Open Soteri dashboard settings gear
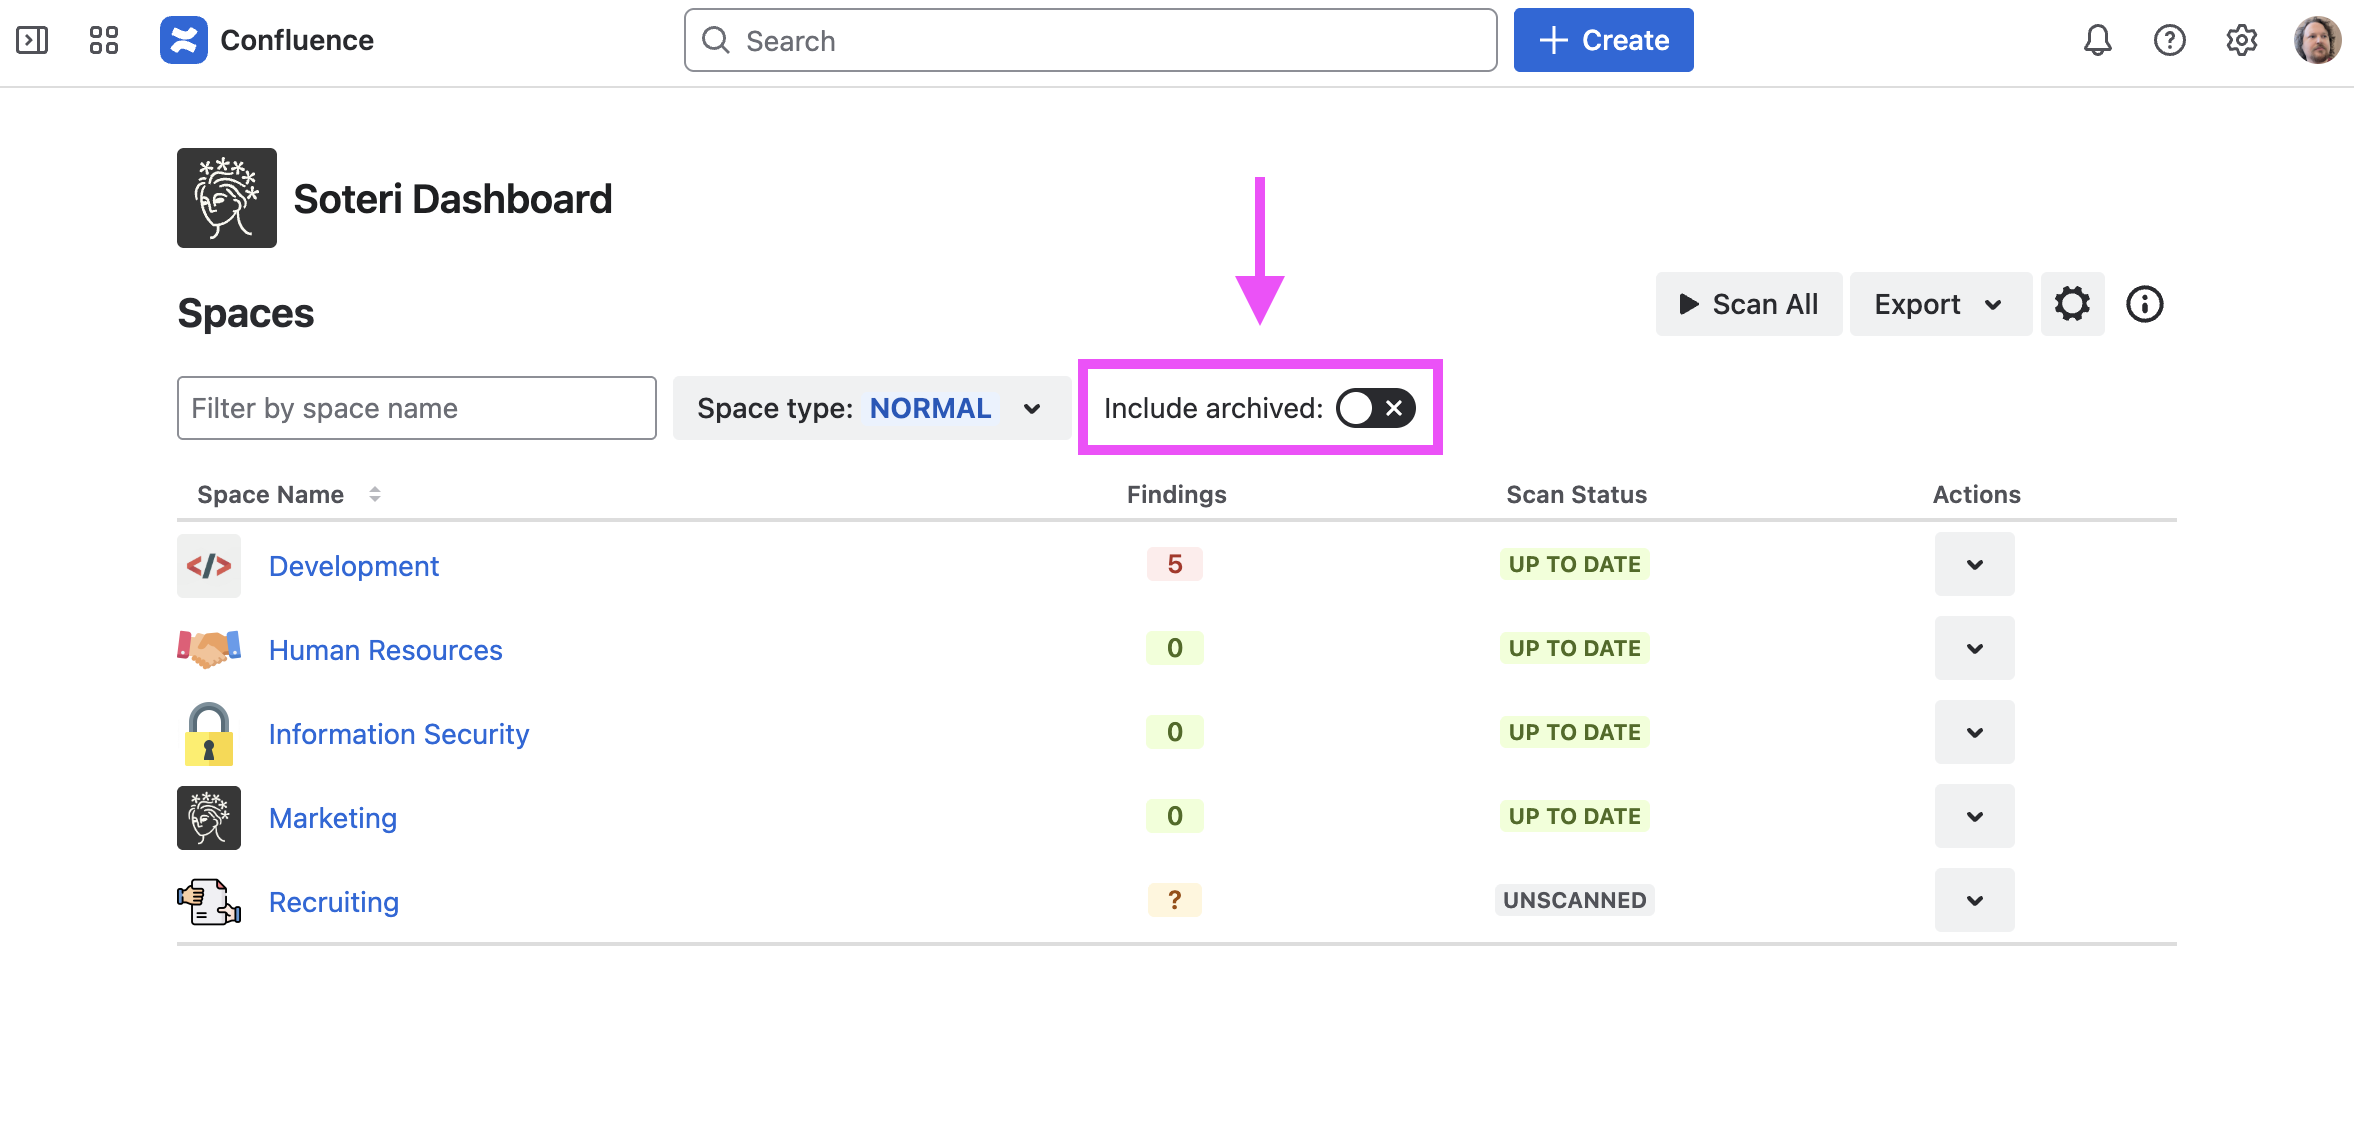The image size is (2354, 1138). point(2072,304)
